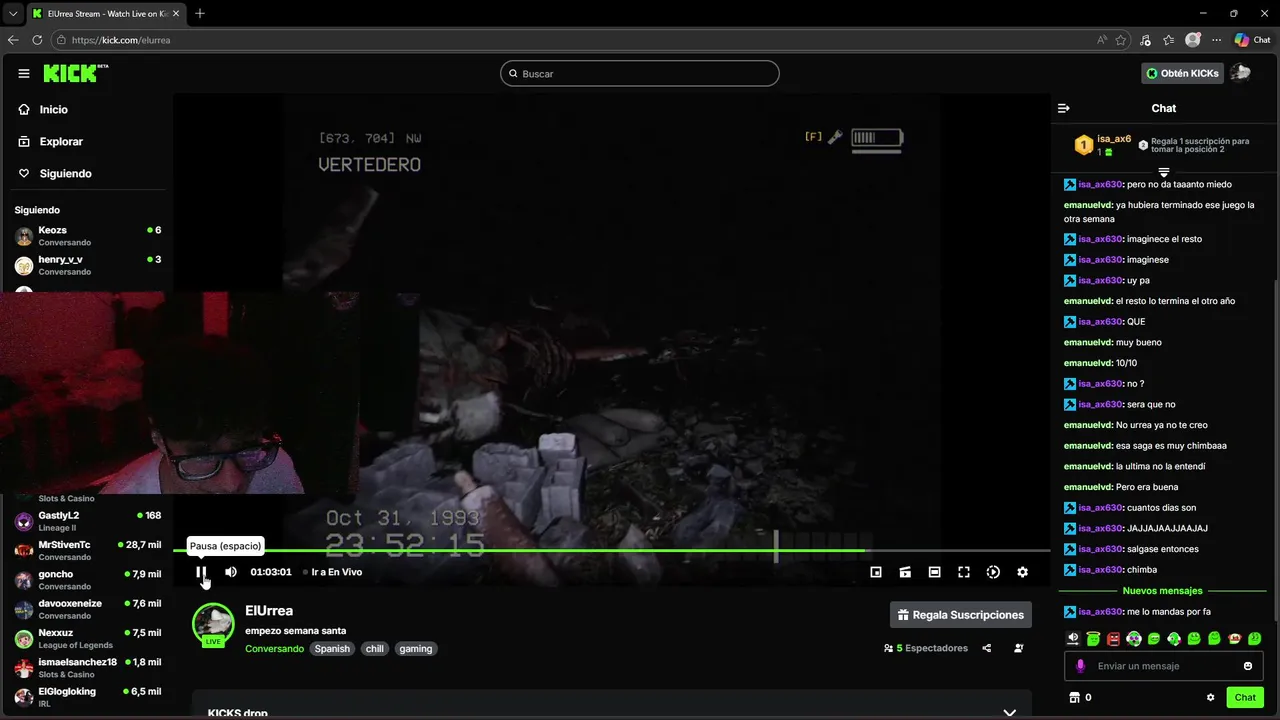Open MrStivenTc recommended channel
The image size is (1280, 720).
[x=88, y=550]
